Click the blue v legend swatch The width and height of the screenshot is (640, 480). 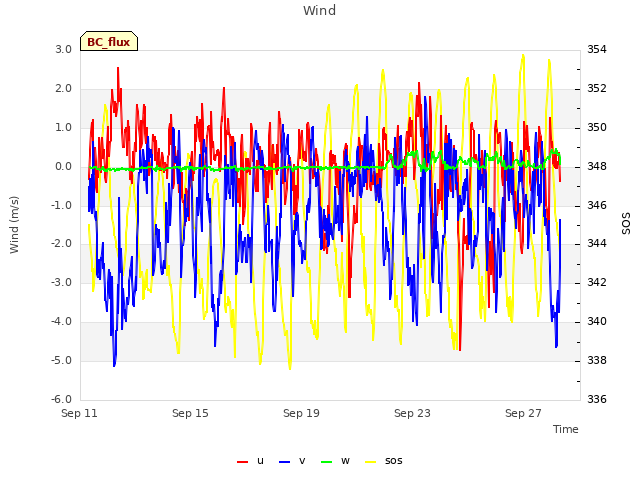284,462
